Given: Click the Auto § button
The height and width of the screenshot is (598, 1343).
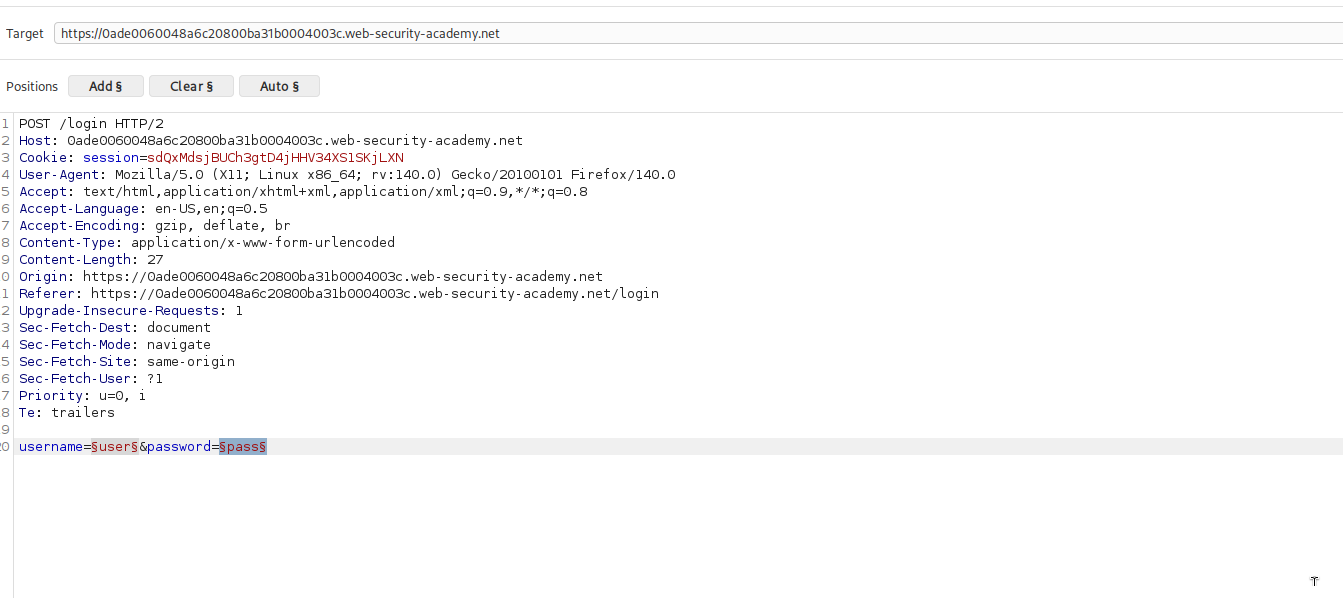Looking at the screenshot, I should 279,86.
